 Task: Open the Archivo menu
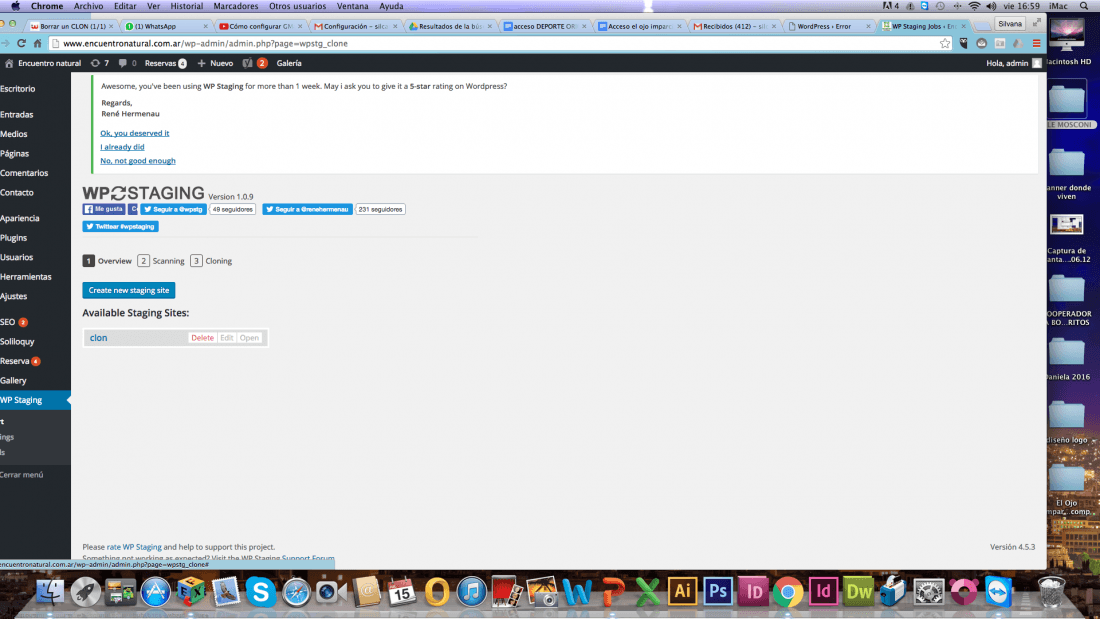[x=88, y=6]
